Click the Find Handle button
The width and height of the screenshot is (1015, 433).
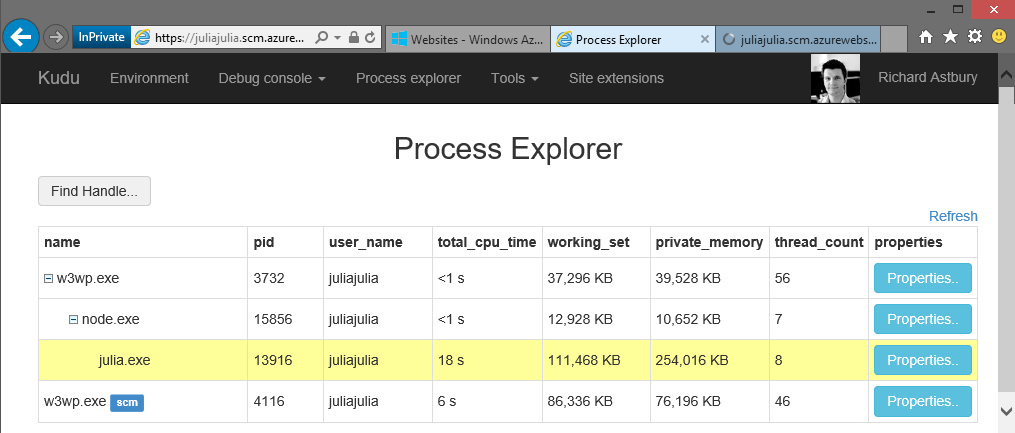pos(94,191)
